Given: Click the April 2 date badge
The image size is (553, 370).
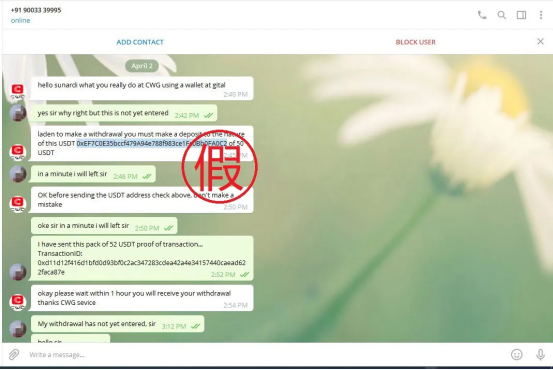Looking at the screenshot, I should click(142, 66).
